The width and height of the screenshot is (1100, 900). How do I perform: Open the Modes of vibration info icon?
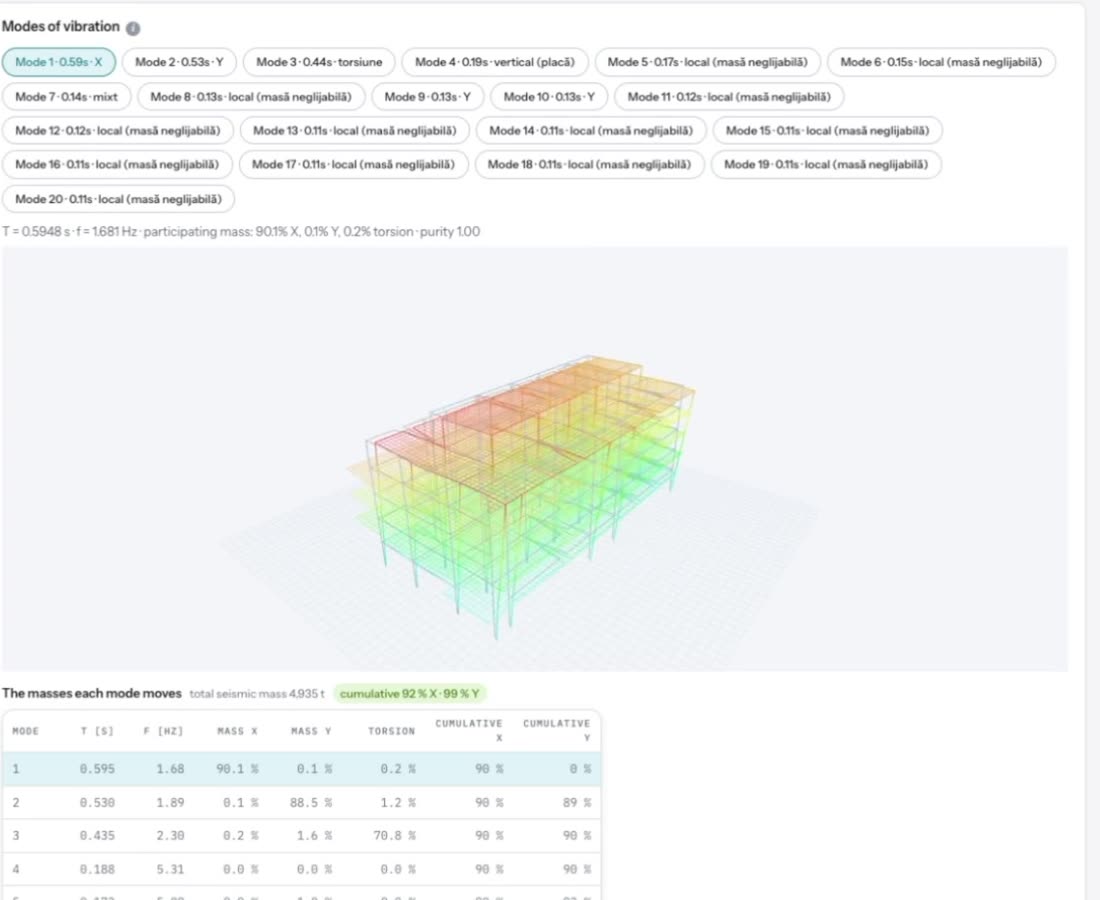coord(133,28)
